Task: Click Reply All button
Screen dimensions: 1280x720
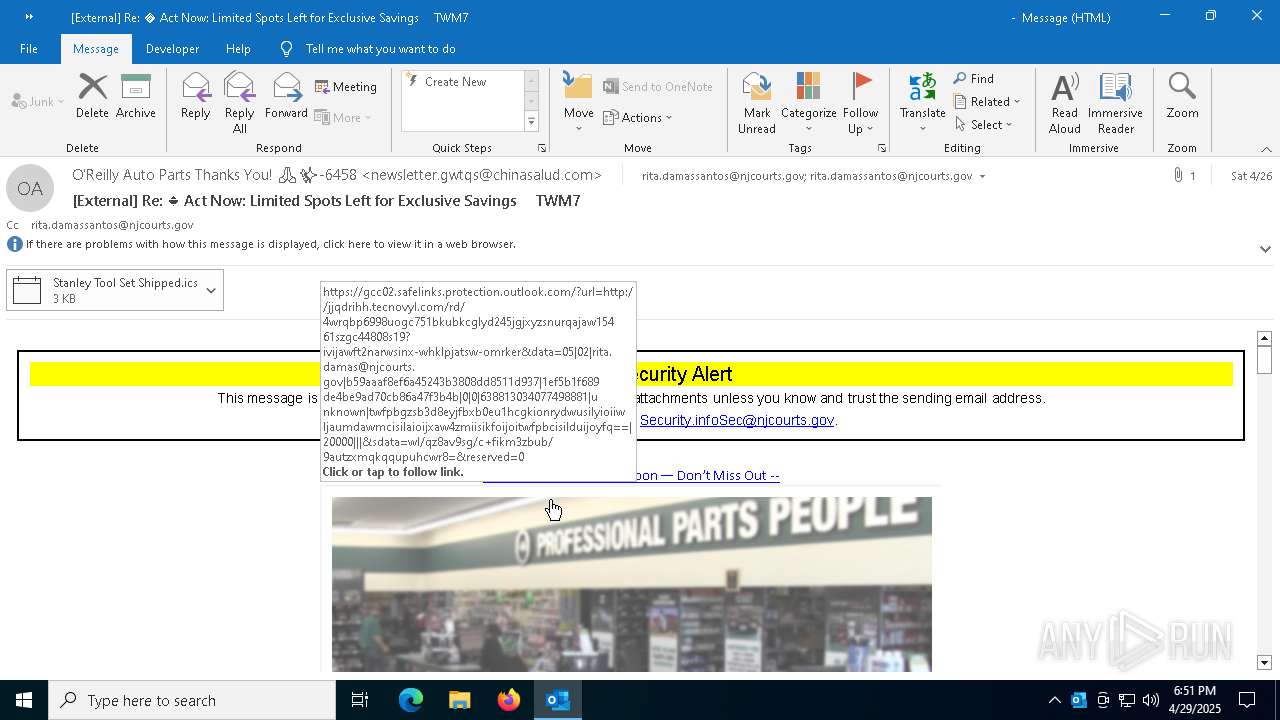Action: [x=239, y=102]
